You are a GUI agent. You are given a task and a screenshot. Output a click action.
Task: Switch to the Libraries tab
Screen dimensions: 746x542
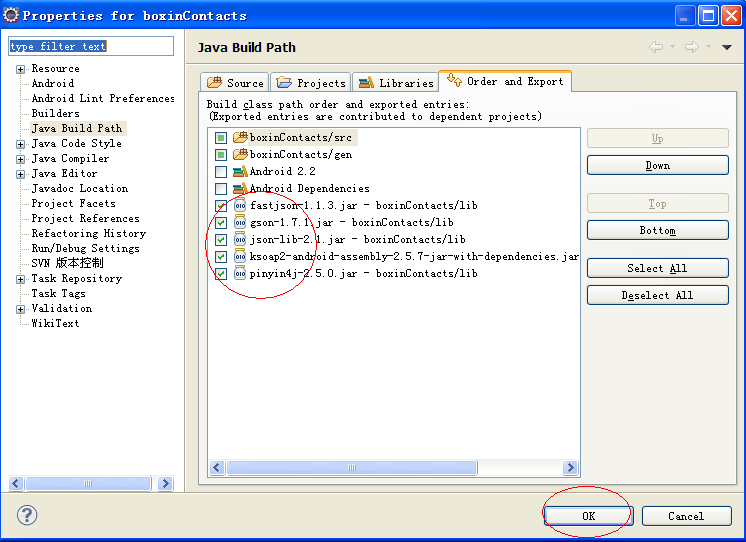(395, 82)
